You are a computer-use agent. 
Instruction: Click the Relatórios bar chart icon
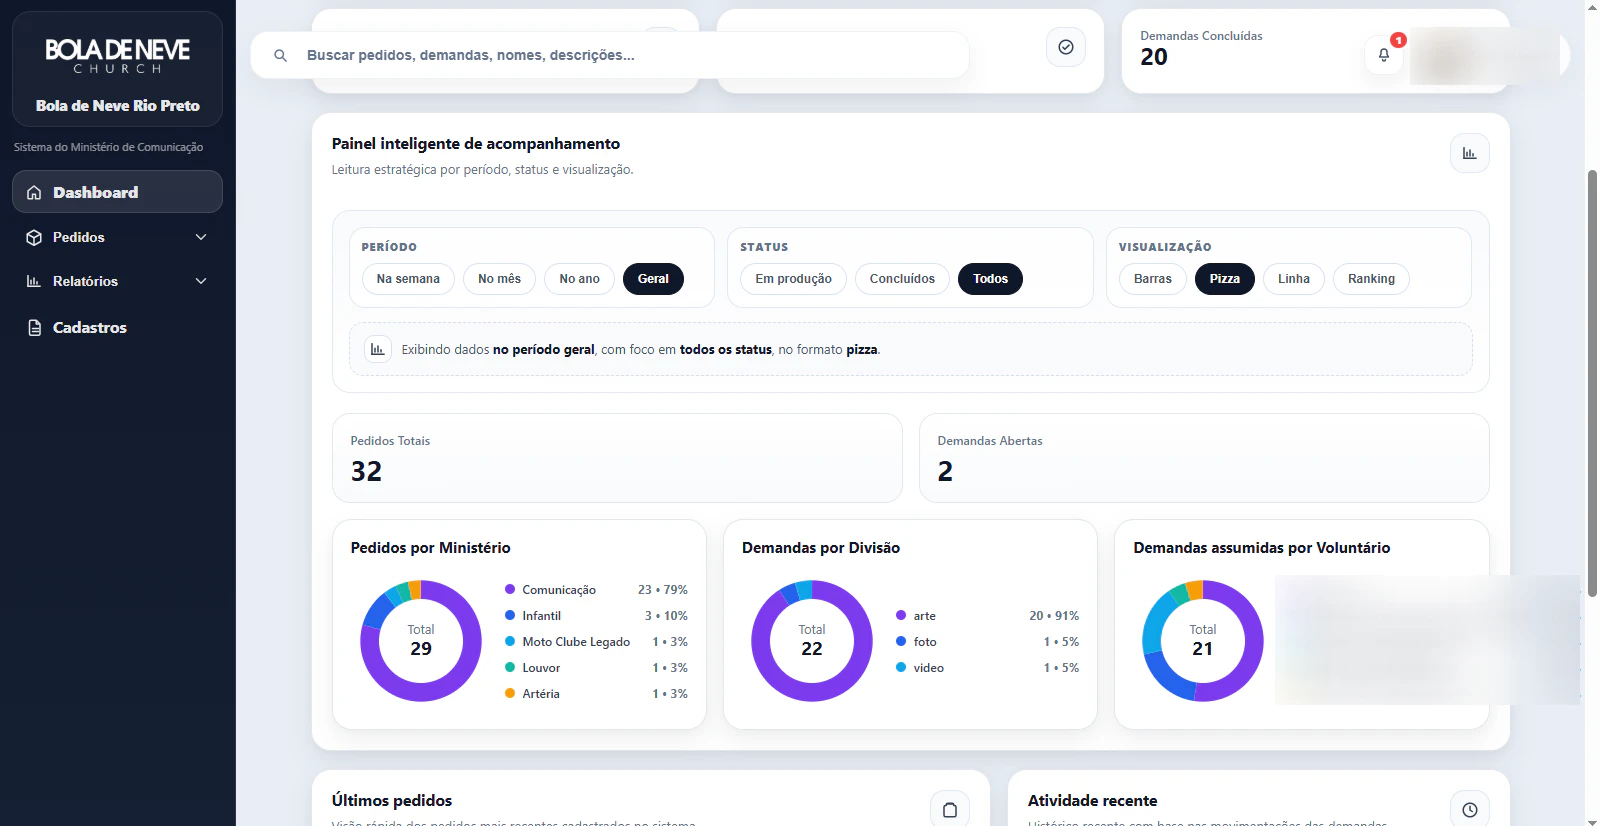[x=34, y=281]
